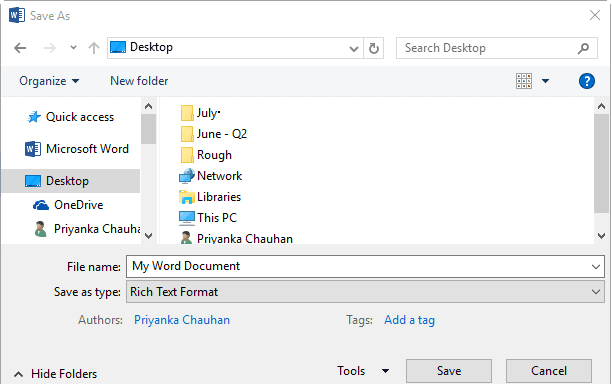Viewport: 612px width, 384px height.
Task: Click the forward navigation arrow
Action: click(x=50, y=48)
